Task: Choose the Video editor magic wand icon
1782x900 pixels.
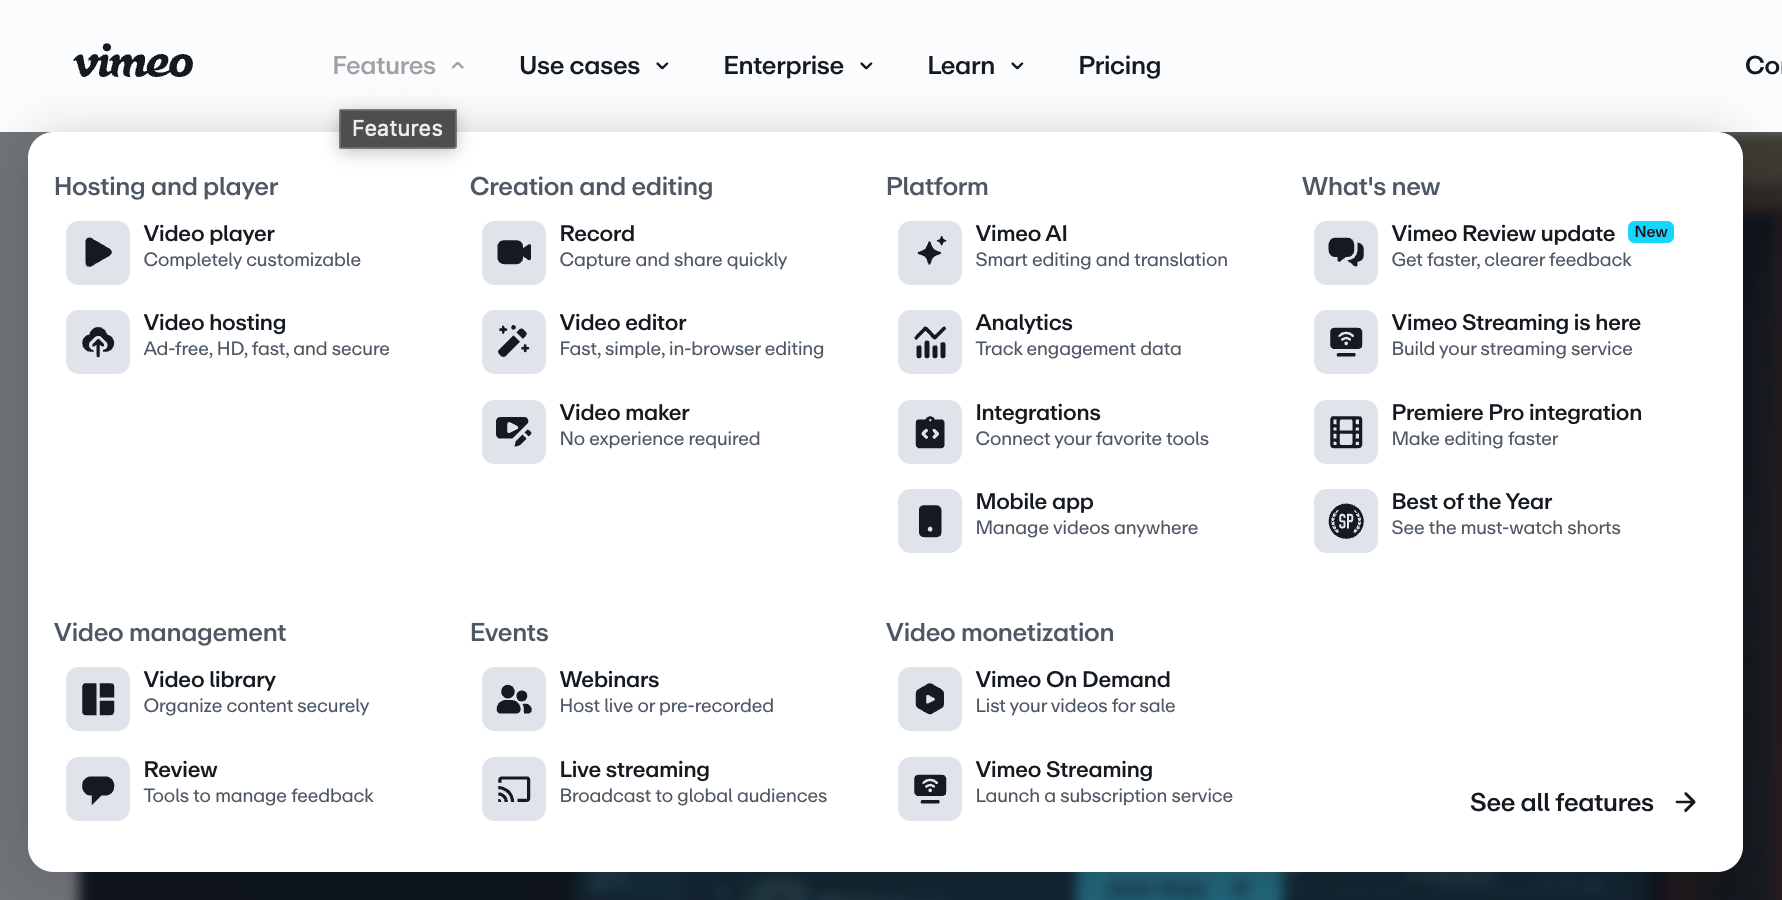Action: pos(514,342)
